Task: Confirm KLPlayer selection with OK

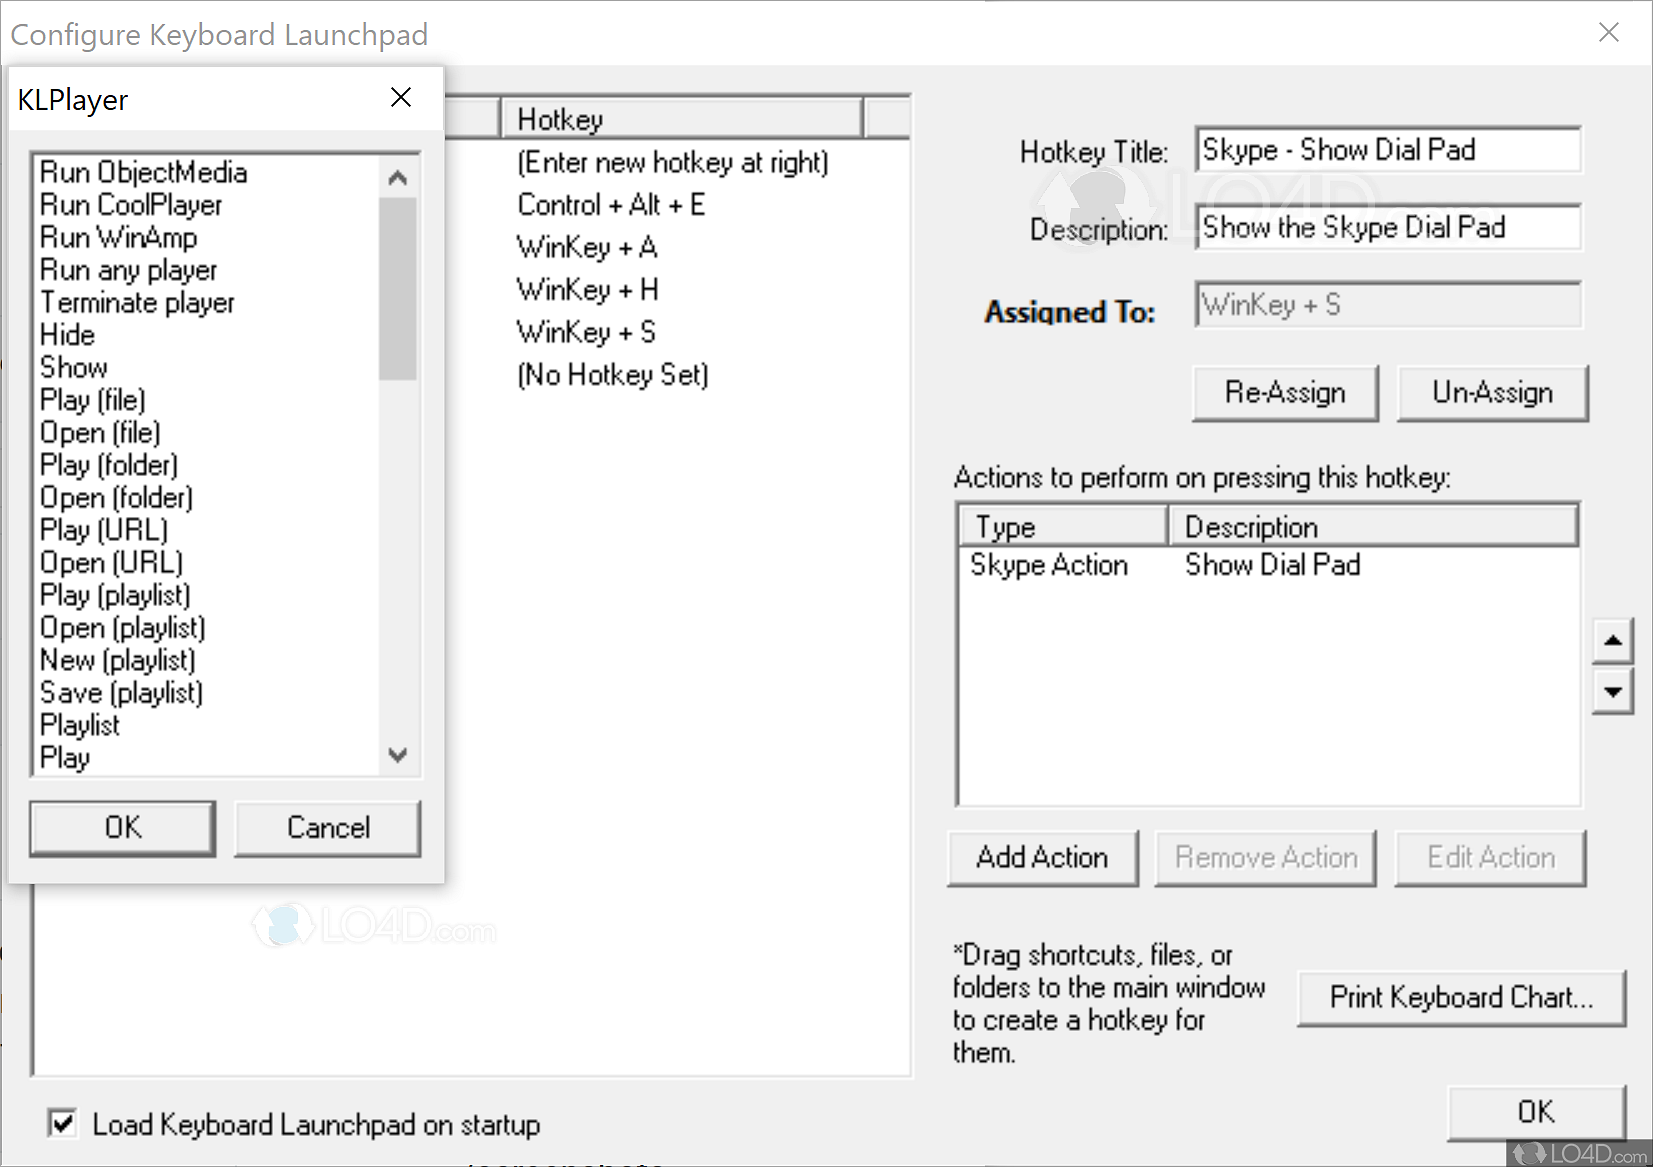Action: click(x=122, y=828)
